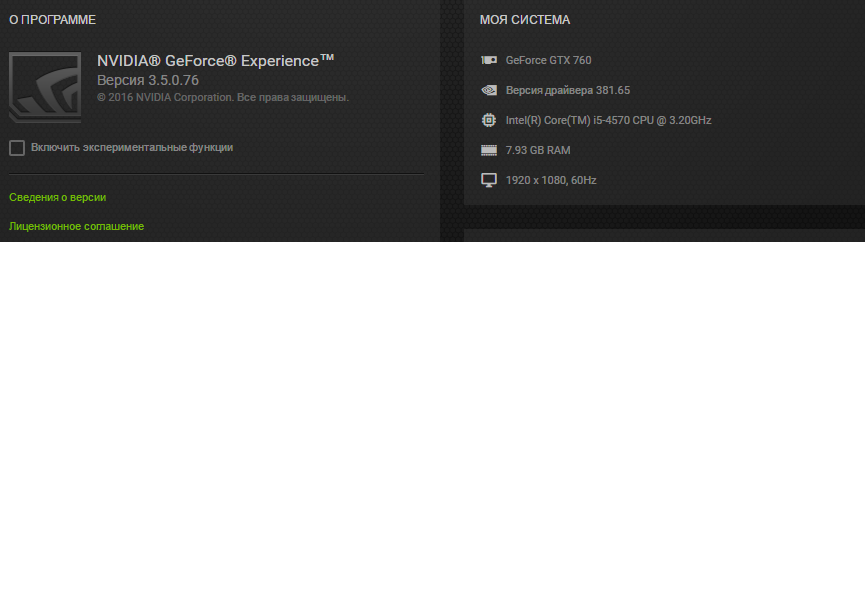Viewport: 865px width, 601px height.
Task: Select the 'Intel(R) Core(TM) i5-4570 CPU' text
Action: pyautogui.click(x=579, y=120)
